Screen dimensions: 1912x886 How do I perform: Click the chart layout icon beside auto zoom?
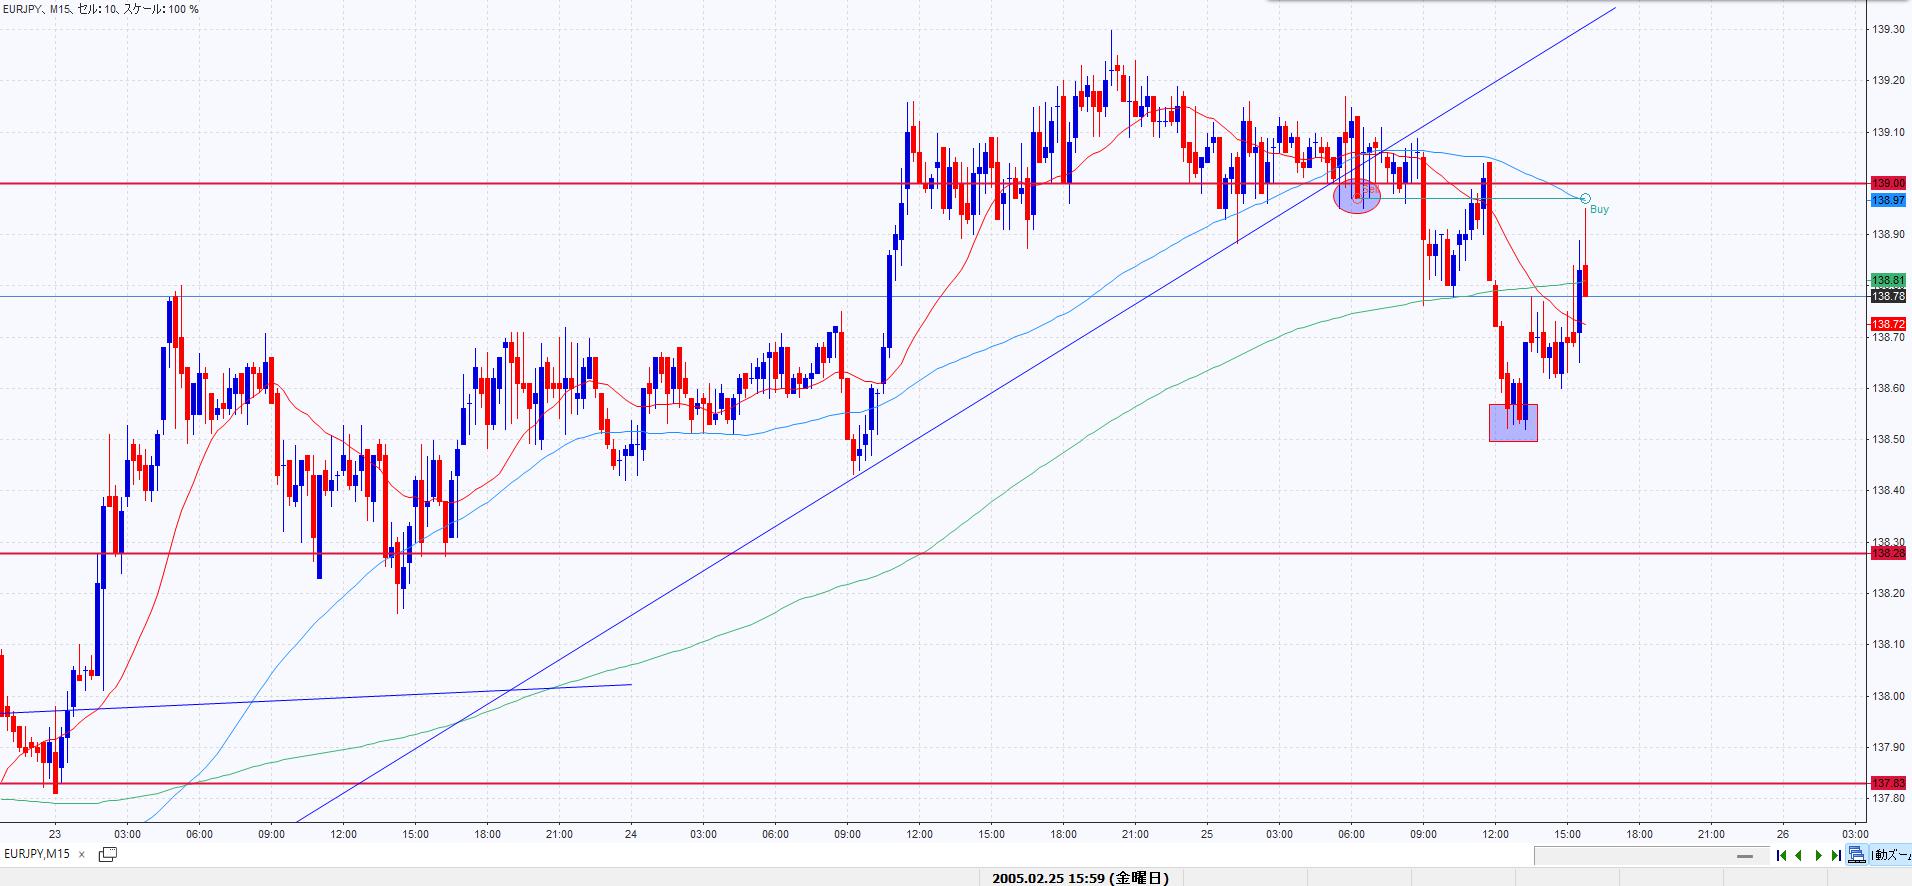click(1857, 855)
